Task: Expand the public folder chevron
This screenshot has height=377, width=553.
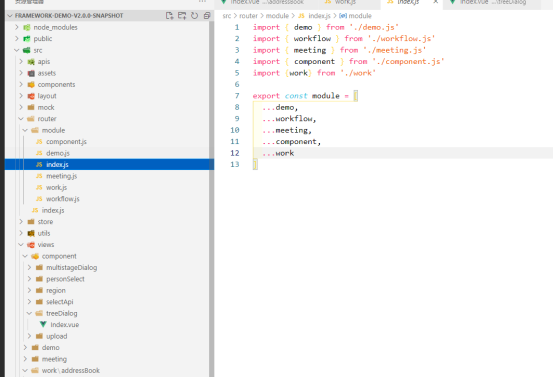Action: pyautogui.click(x=17, y=38)
